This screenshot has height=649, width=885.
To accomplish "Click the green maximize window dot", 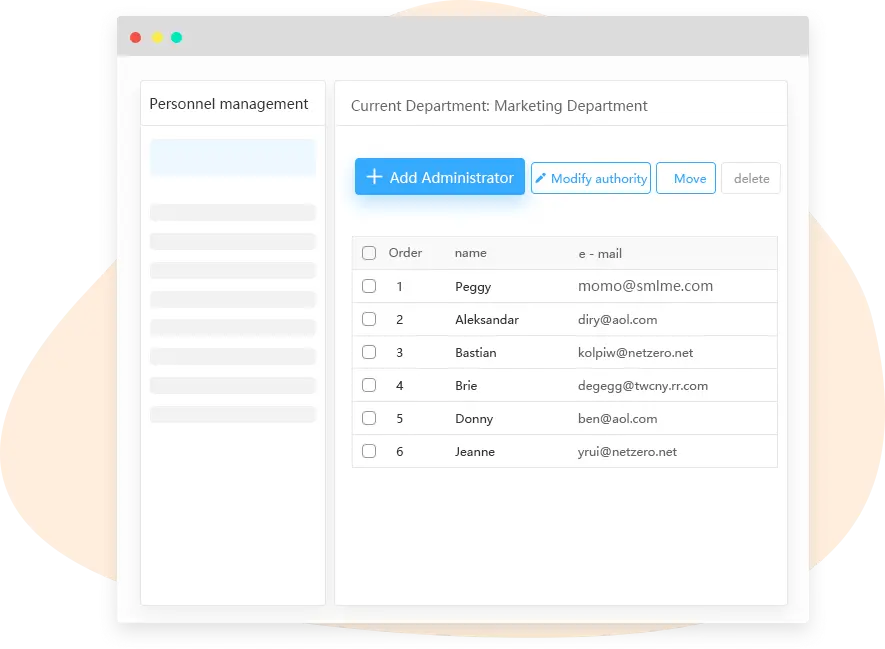I will [x=177, y=37].
